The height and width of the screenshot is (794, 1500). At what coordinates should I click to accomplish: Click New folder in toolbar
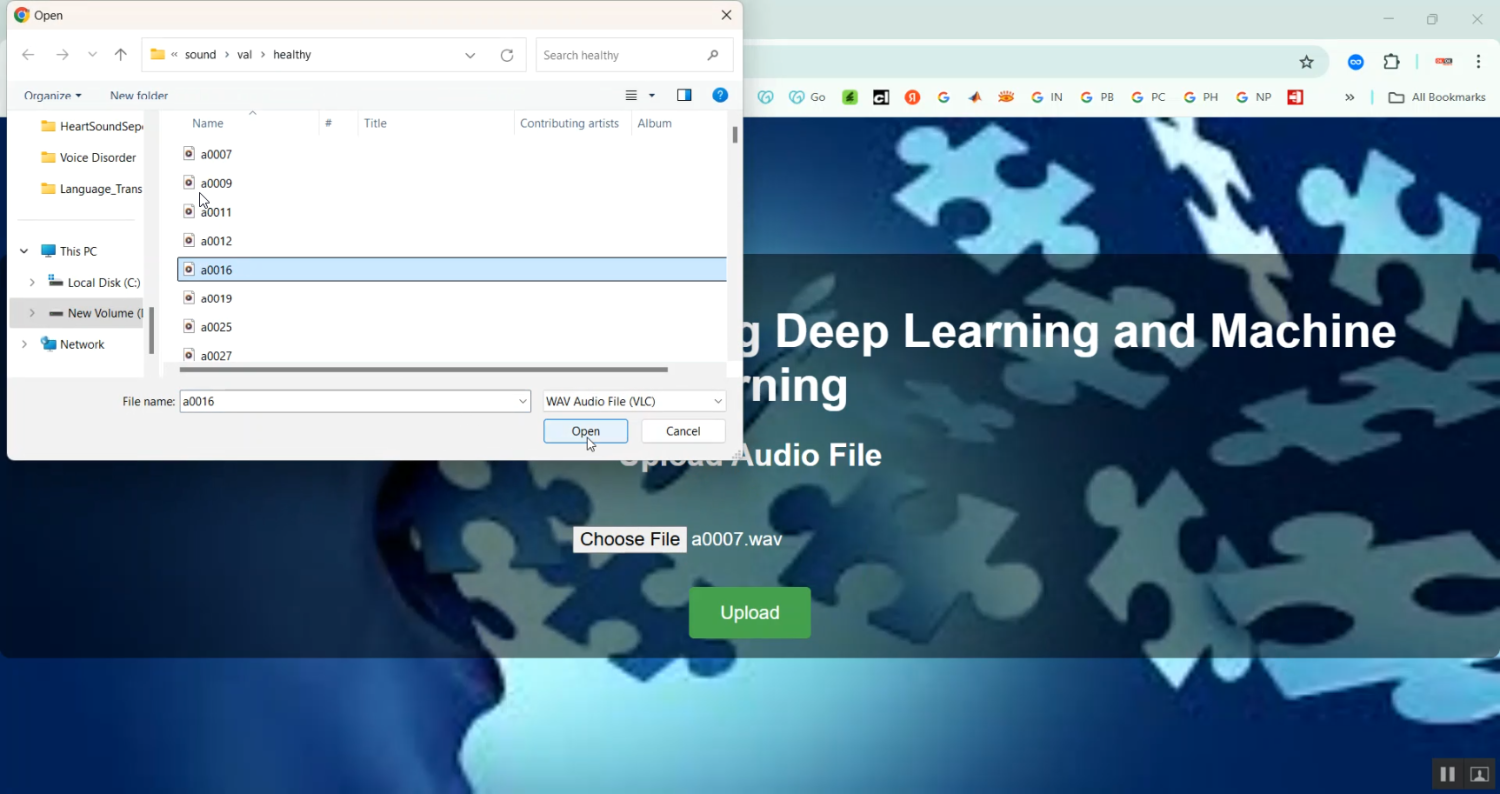tap(139, 96)
